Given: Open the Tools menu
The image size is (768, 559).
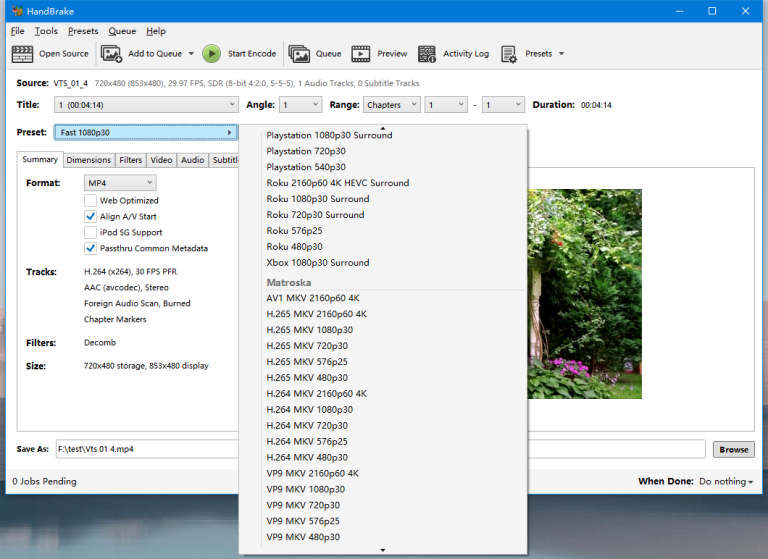Looking at the screenshot, I should [x=46, y=31].
